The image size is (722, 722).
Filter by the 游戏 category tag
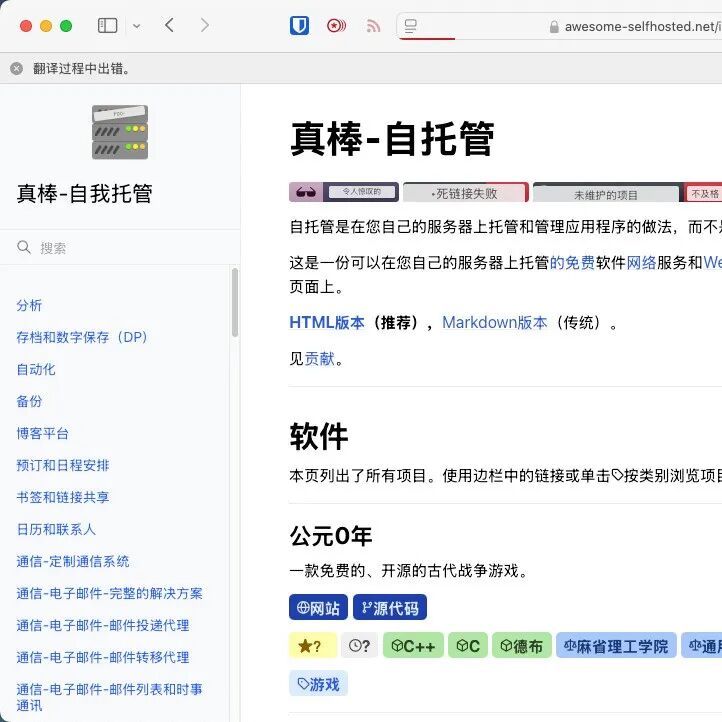coord(318,683)
